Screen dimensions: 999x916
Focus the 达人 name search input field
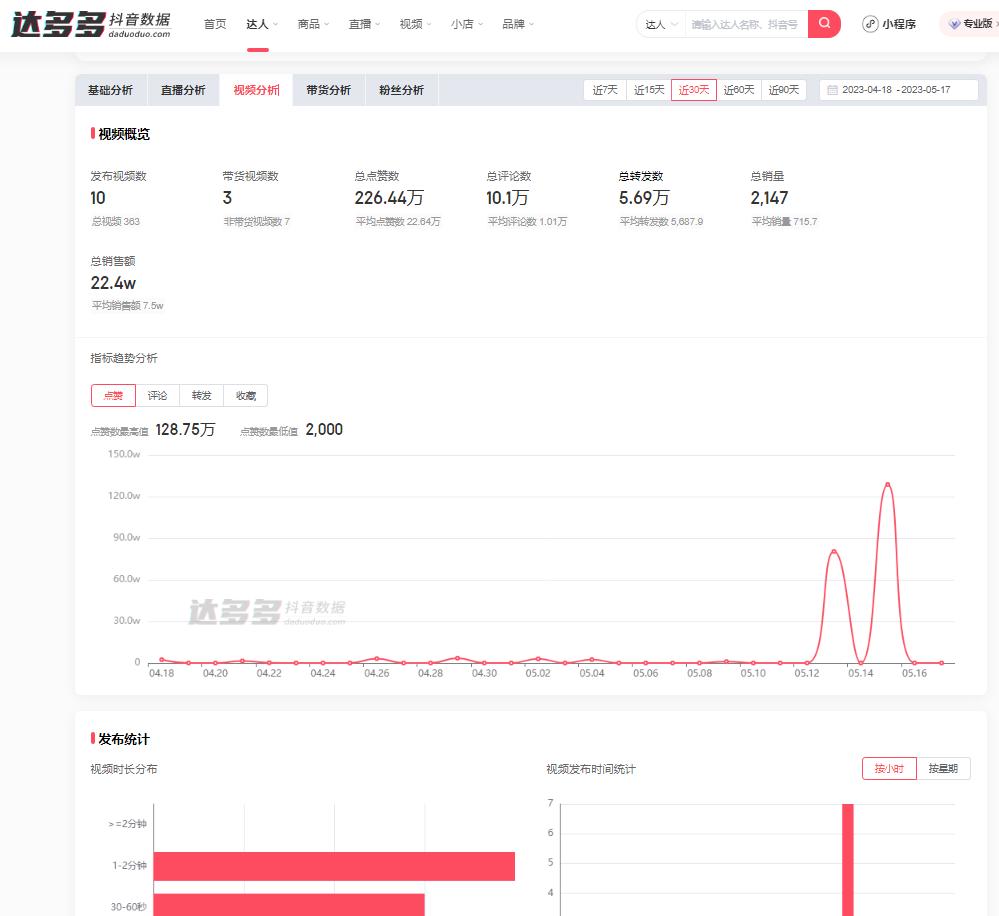746,24
